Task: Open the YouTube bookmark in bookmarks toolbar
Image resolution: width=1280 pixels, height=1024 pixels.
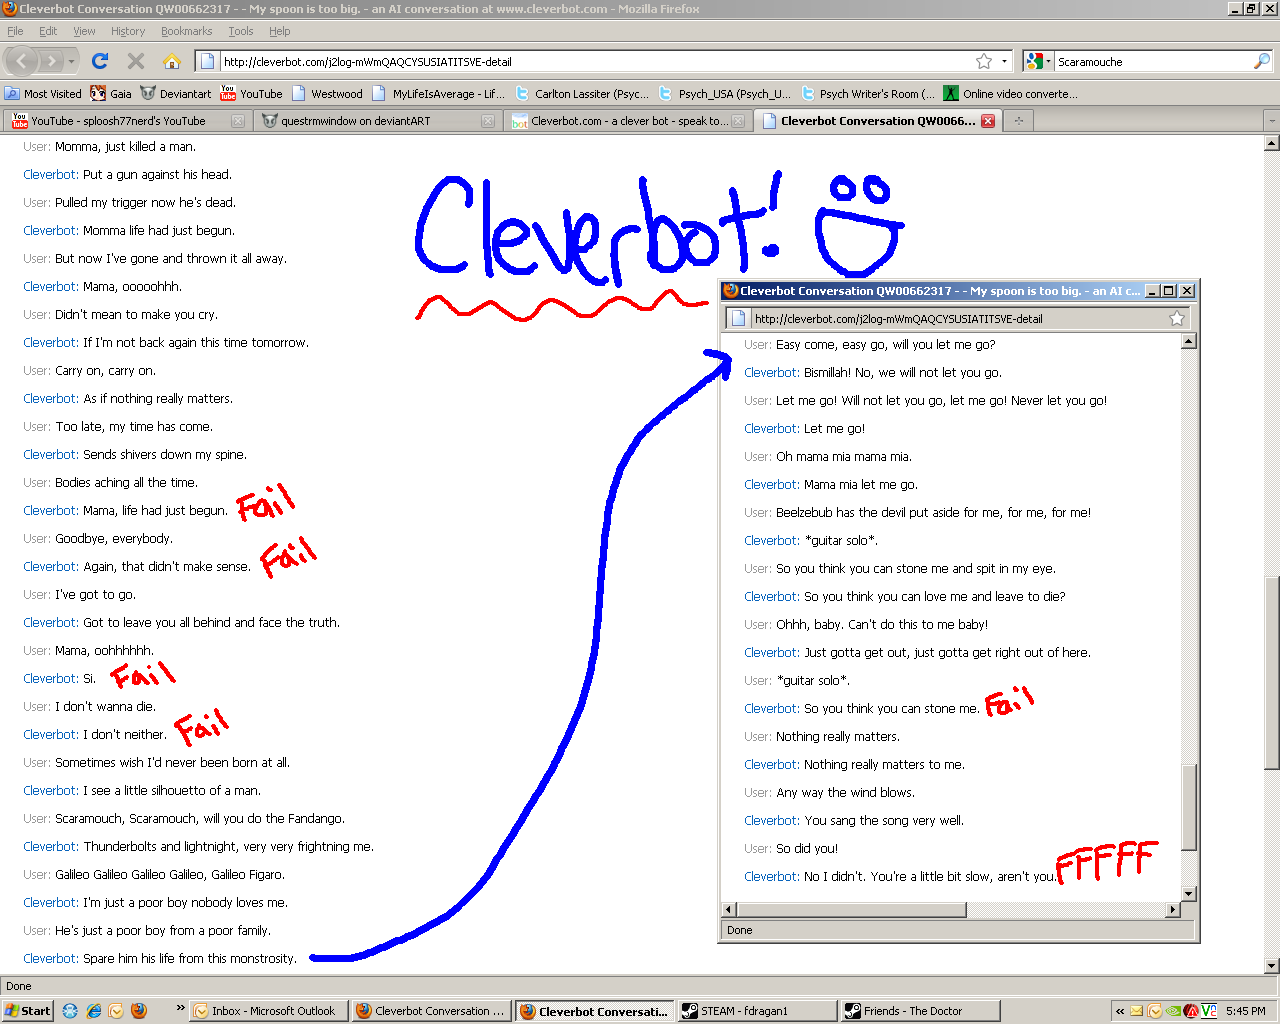Action: 251,93
